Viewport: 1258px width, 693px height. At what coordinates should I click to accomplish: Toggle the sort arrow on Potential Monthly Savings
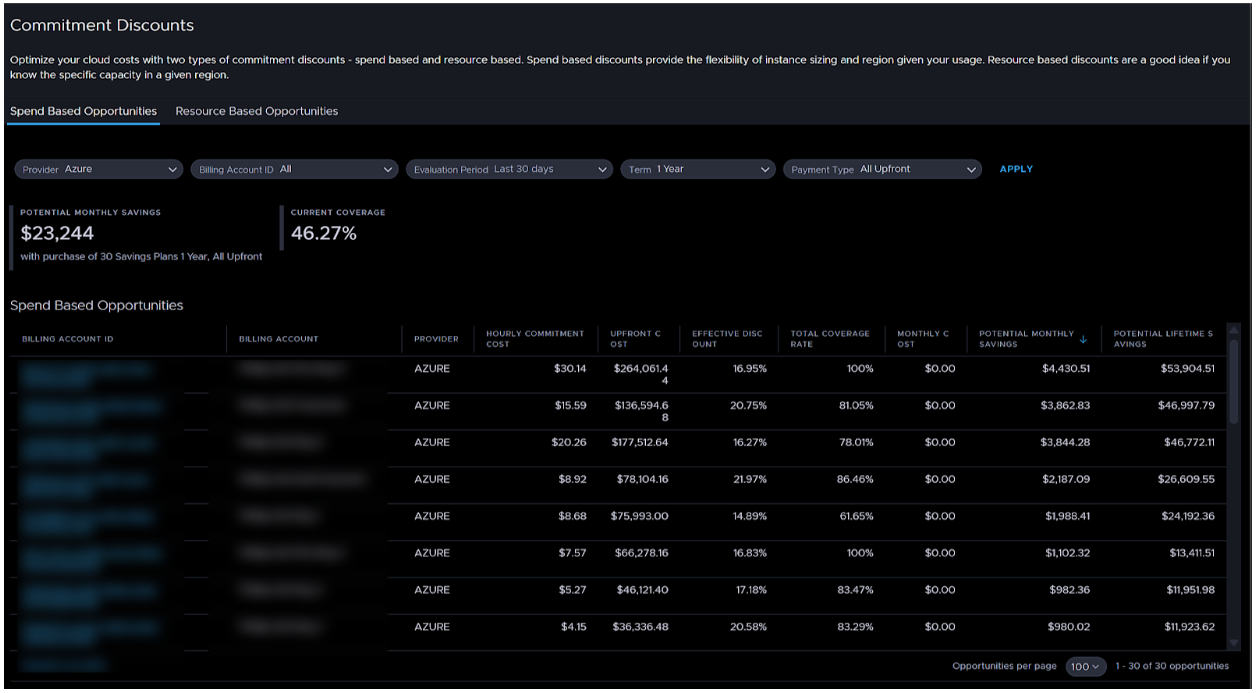tap(1083, 339)
